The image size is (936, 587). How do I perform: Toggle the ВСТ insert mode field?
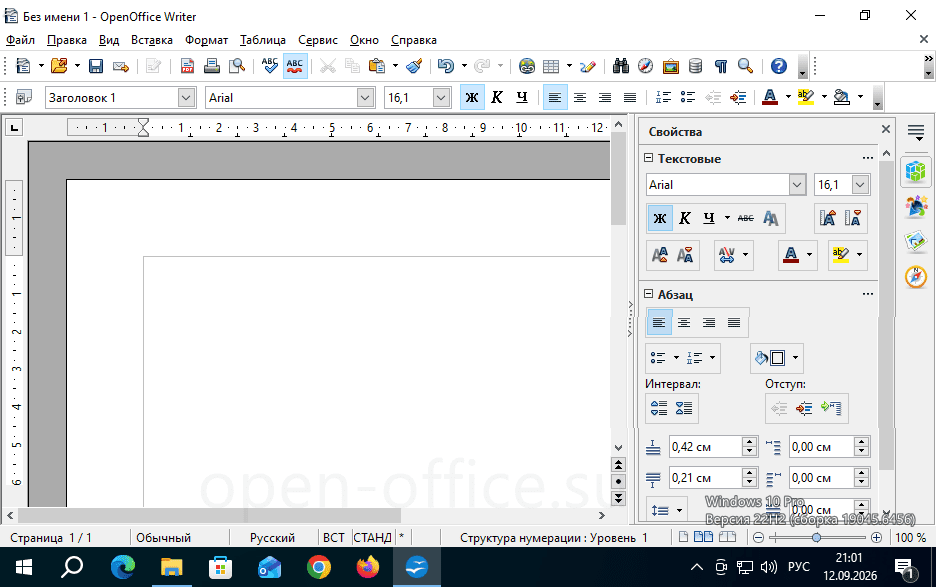tap(334, 537)
